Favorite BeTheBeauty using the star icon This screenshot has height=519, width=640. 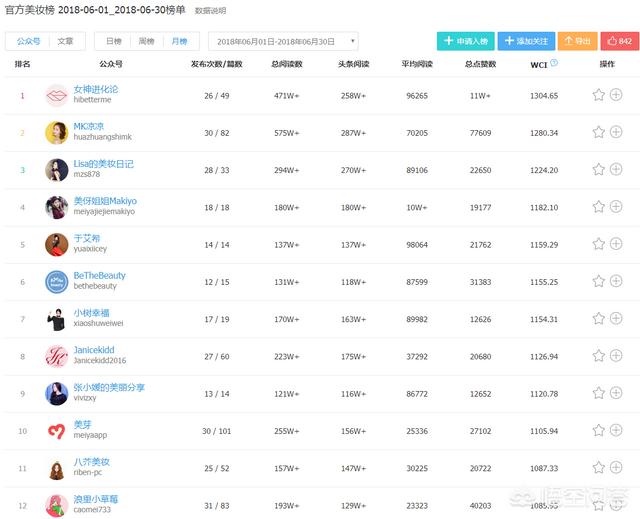[x=598, y=281]
